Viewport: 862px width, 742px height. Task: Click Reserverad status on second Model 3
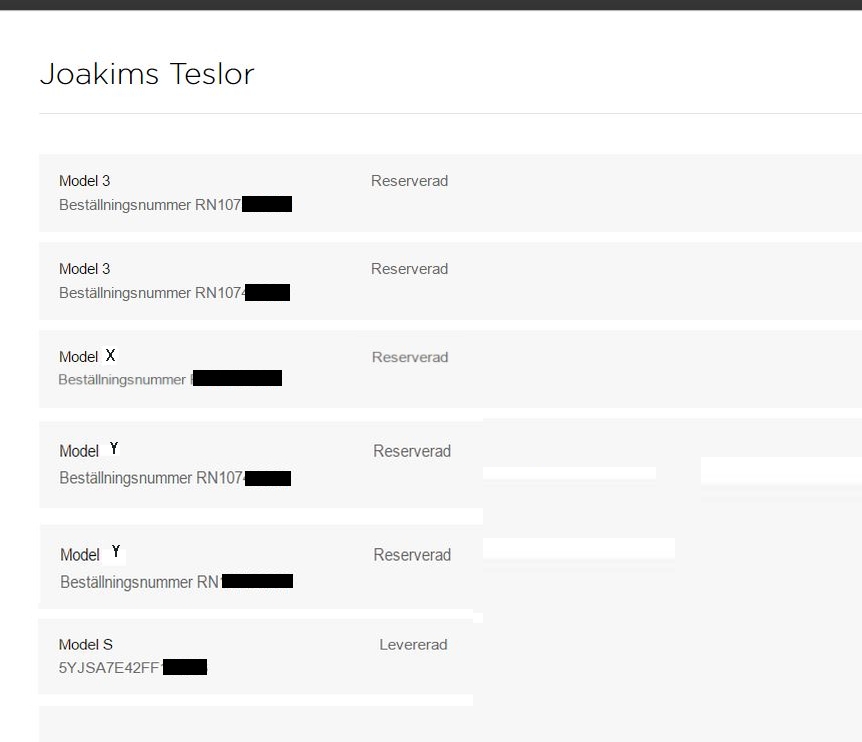tap(409, 269)
